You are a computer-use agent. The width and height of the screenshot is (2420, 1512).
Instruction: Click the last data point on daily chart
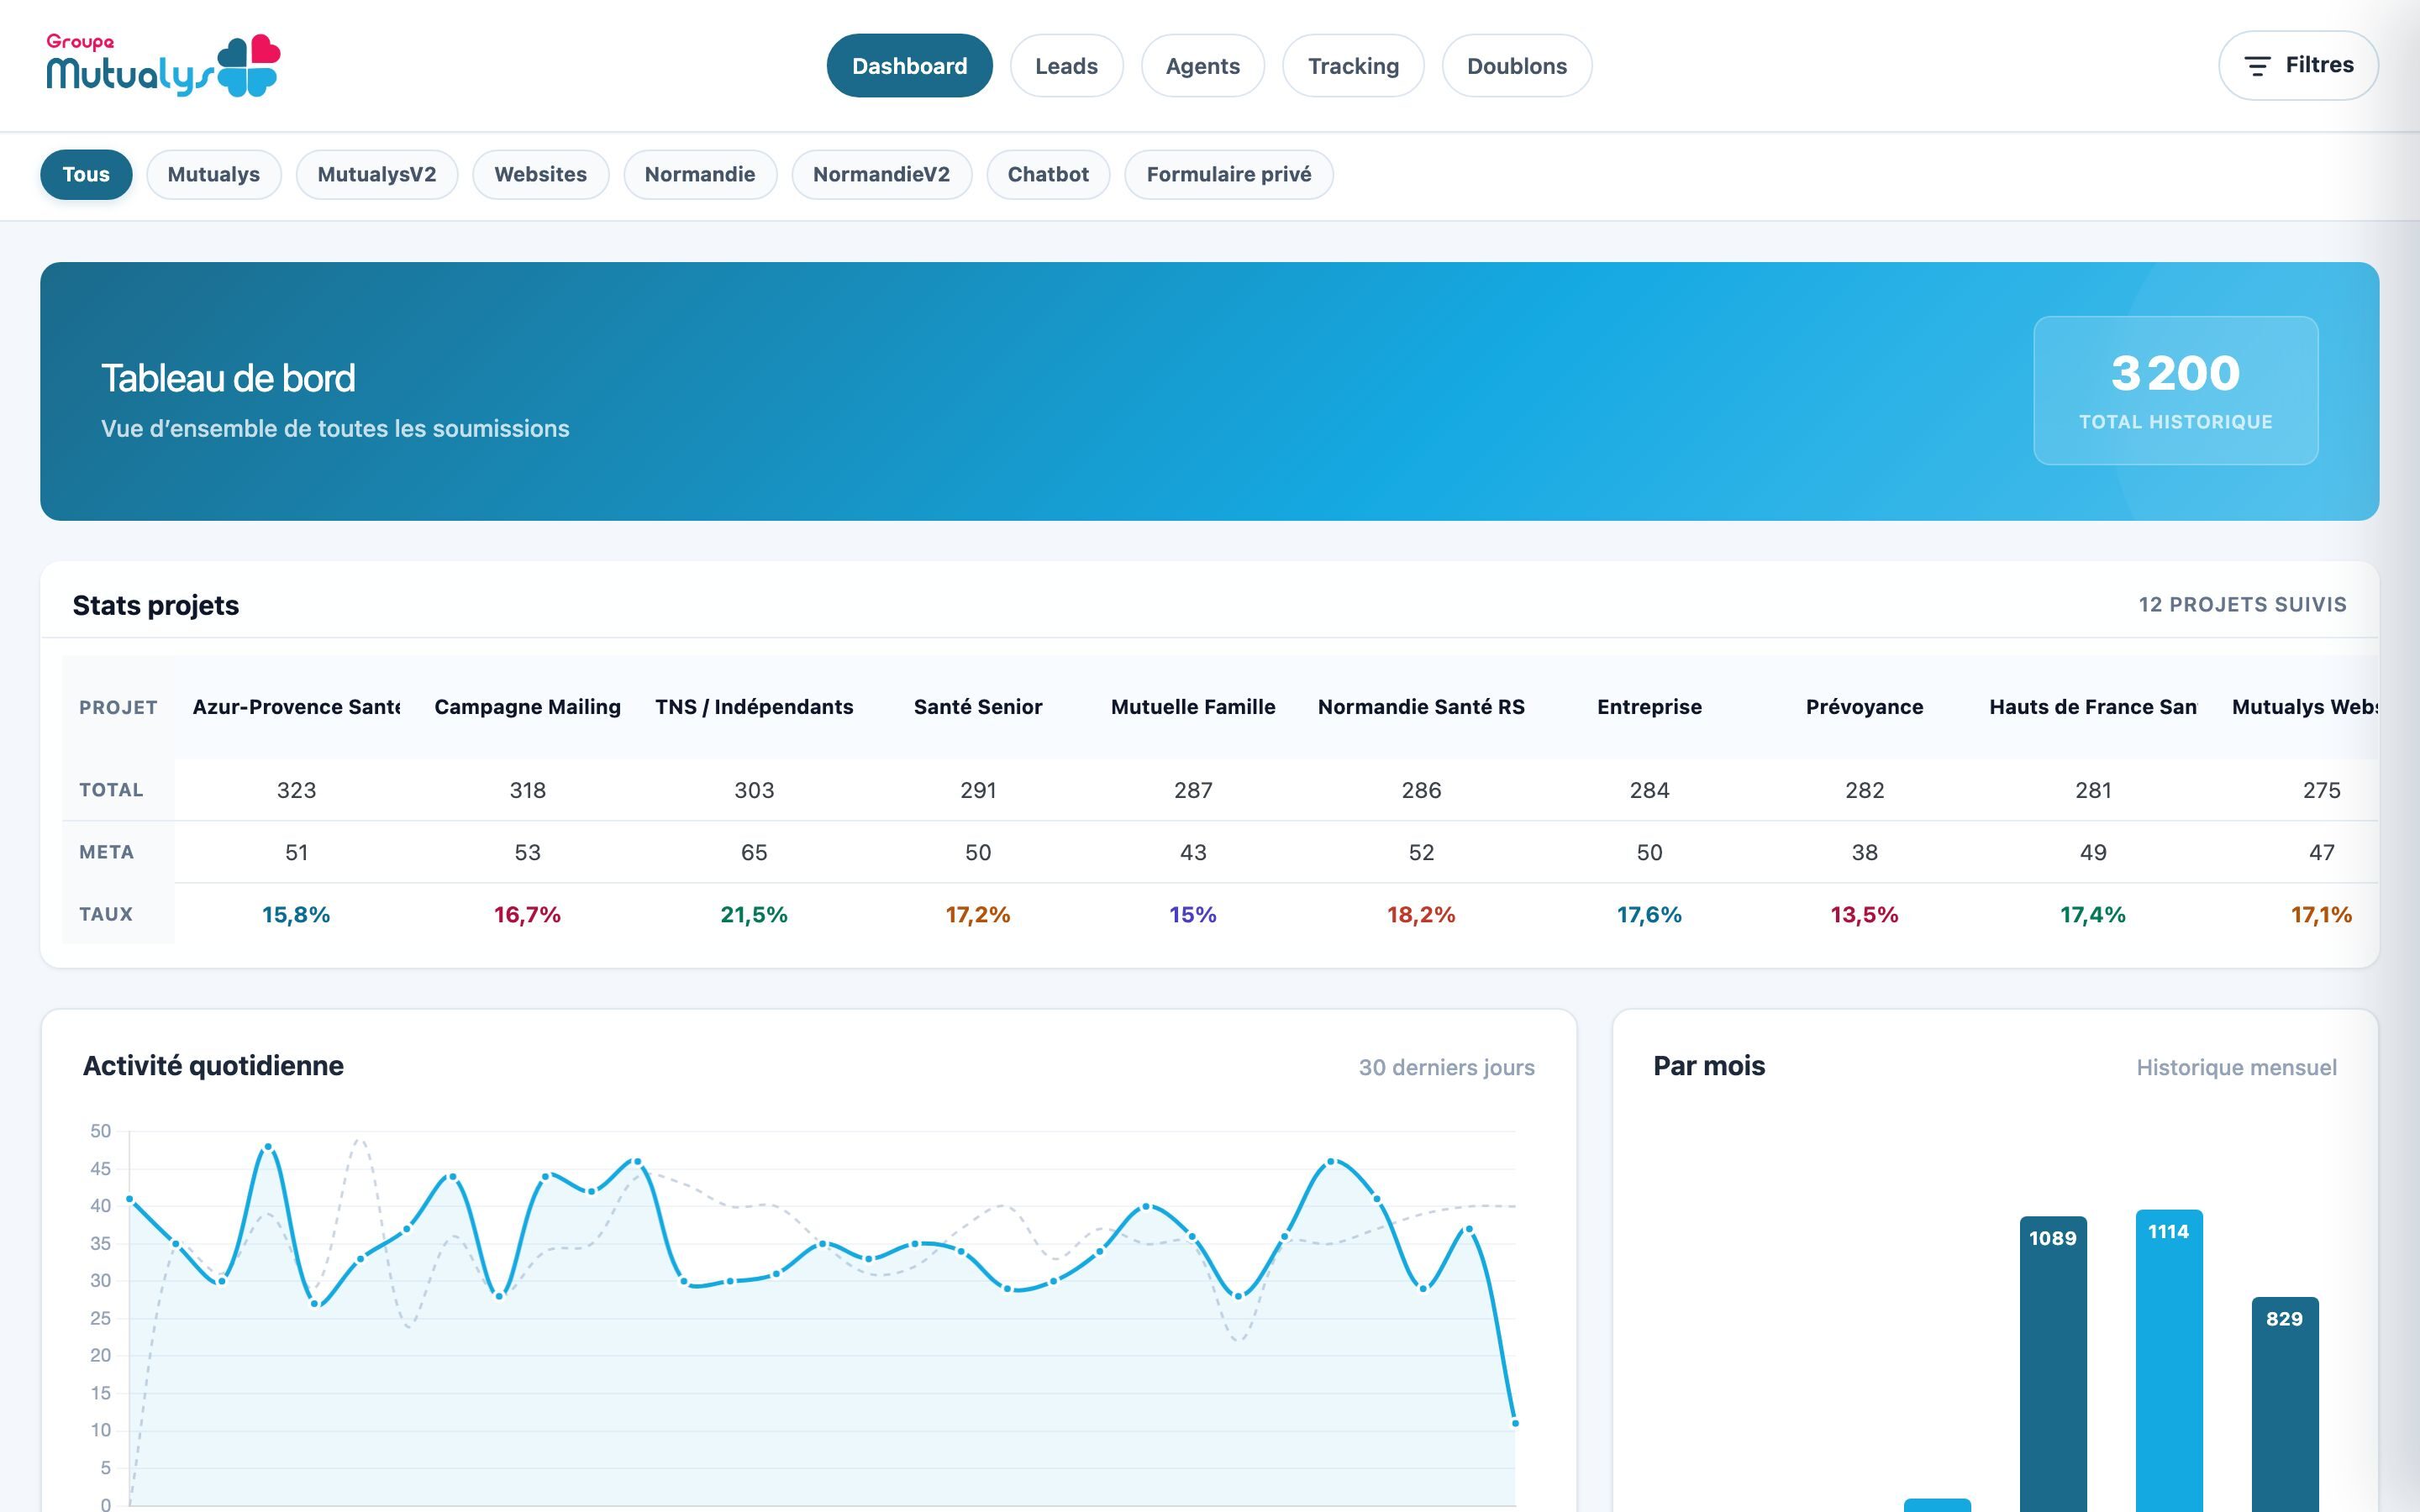[1515, 1422]
